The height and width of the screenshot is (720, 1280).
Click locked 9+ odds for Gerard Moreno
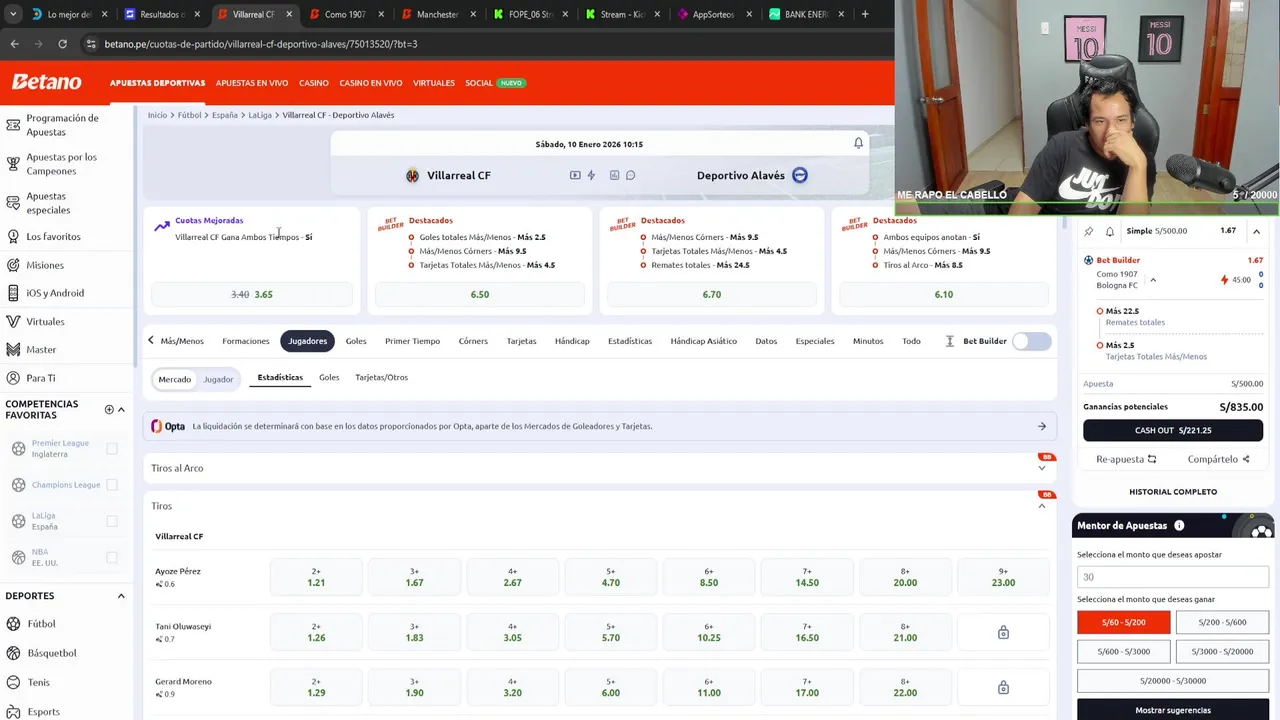[x=1003, y=687]
